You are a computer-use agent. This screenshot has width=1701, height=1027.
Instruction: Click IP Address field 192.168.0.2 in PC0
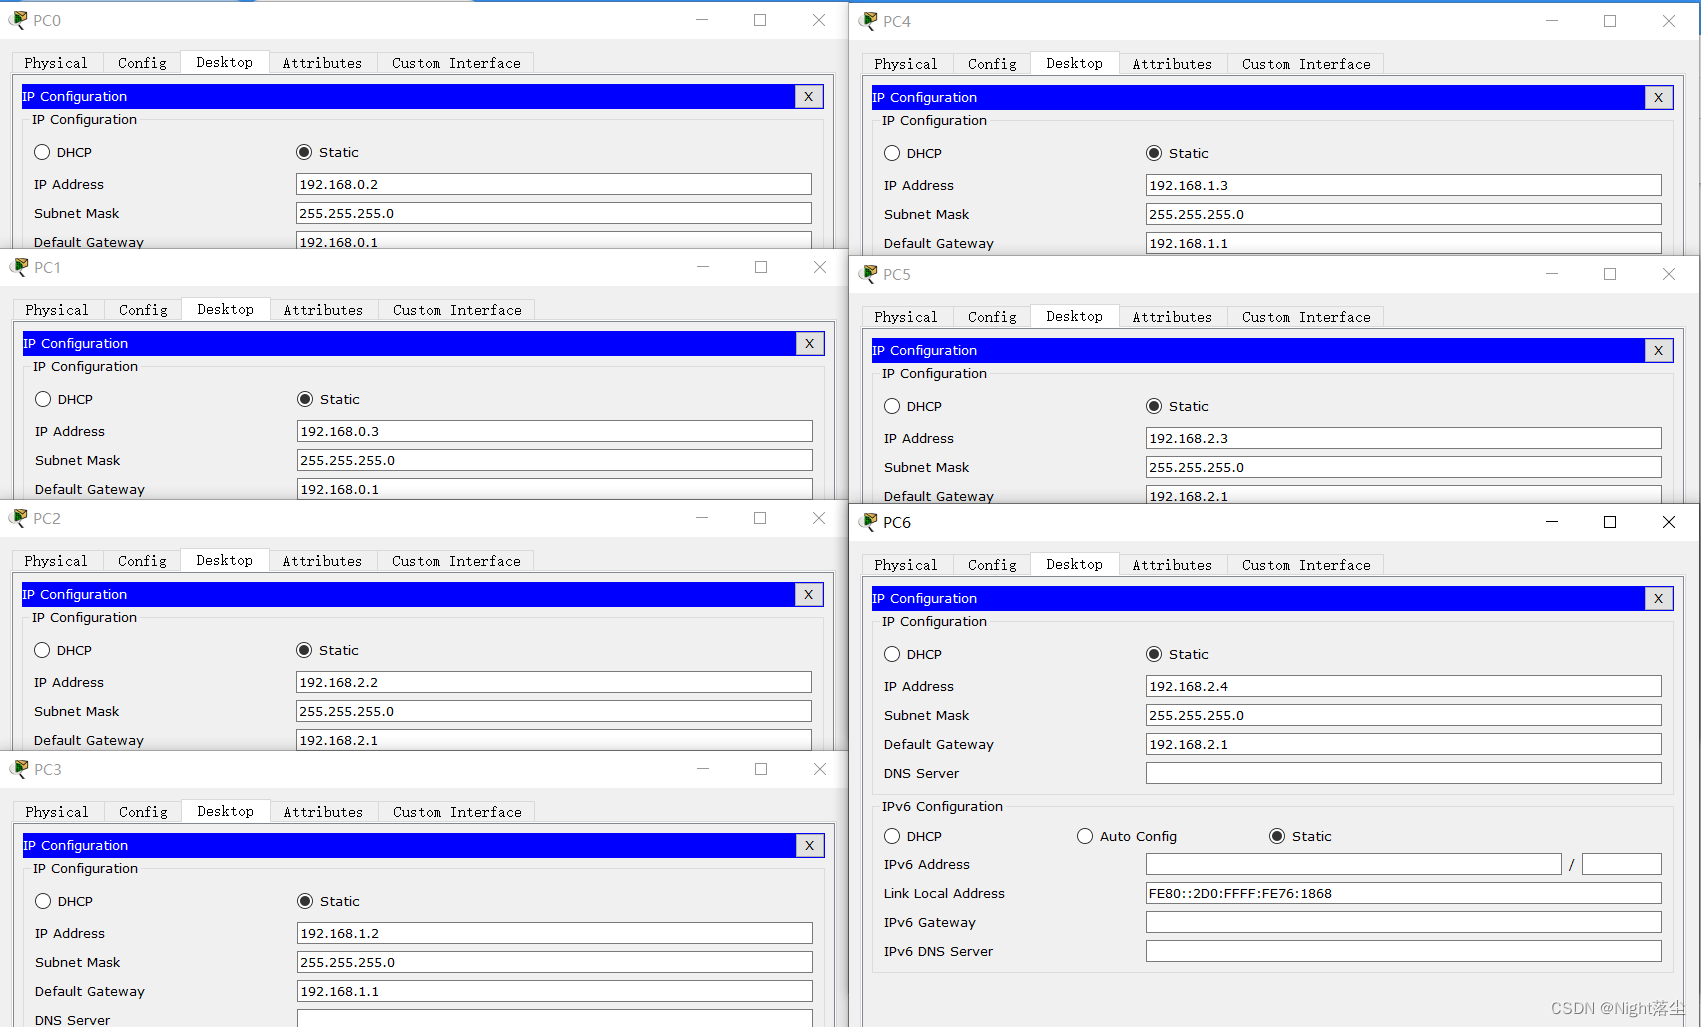click(554, 184)
